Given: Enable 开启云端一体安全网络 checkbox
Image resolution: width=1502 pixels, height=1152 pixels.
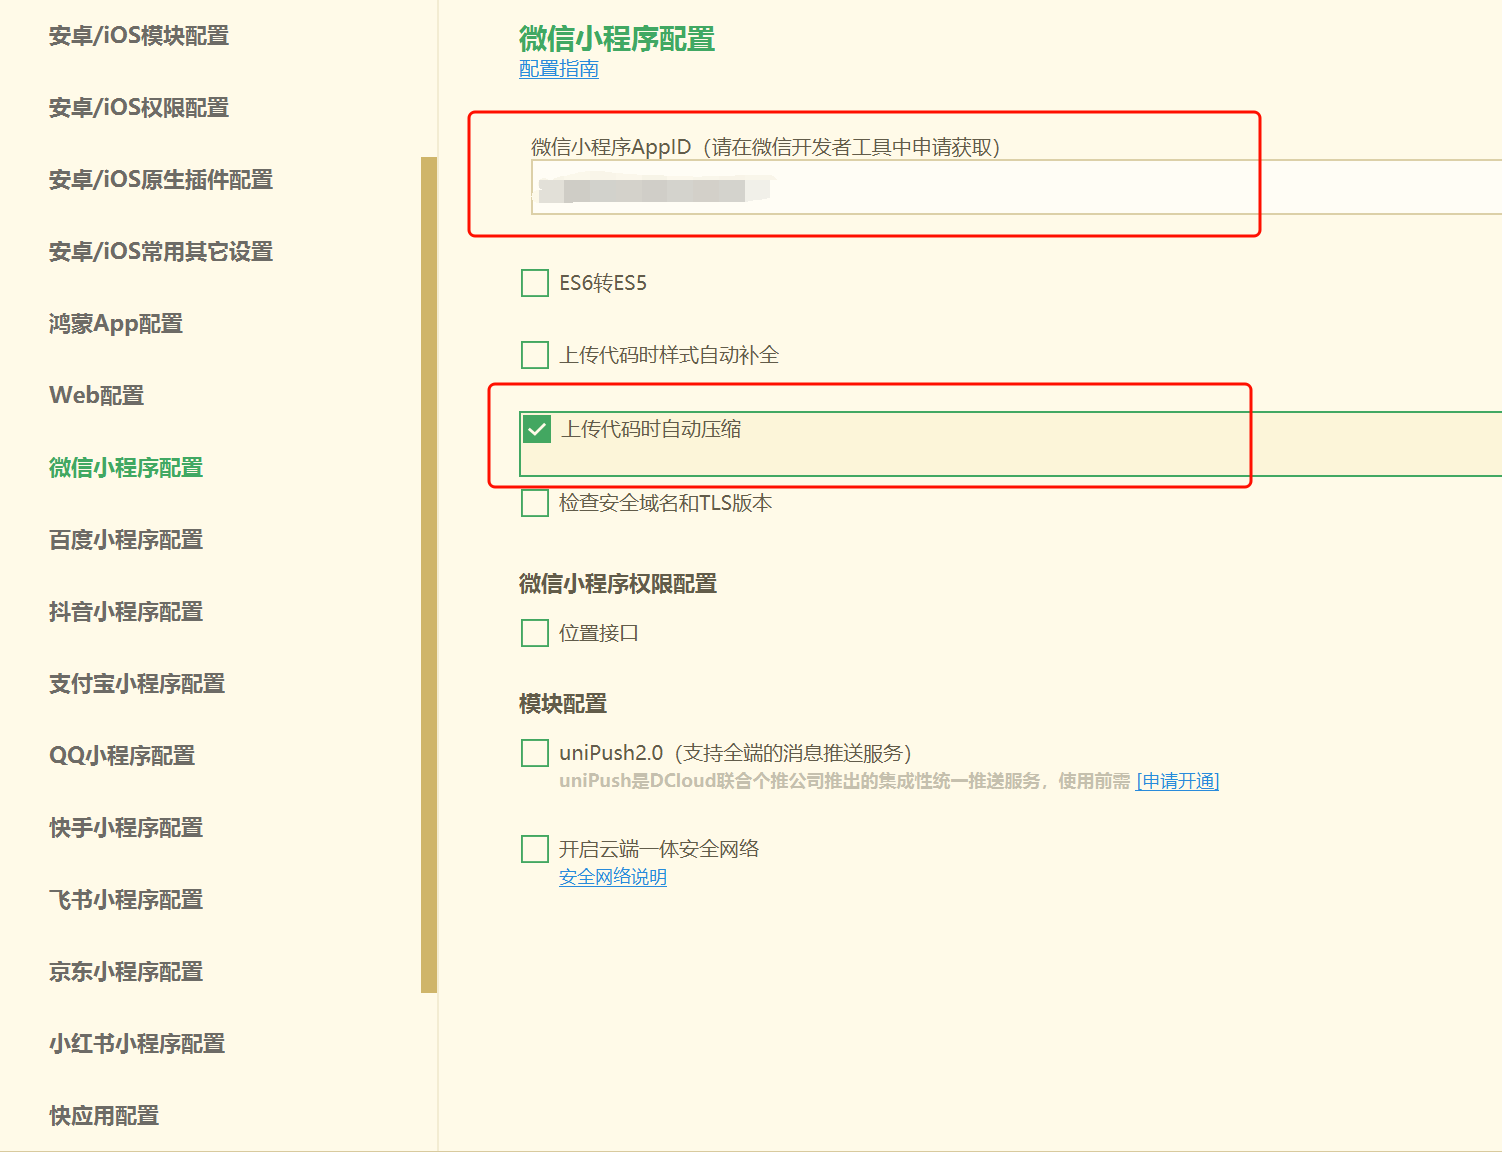Looking at the screenshot, I should point(535,849).
